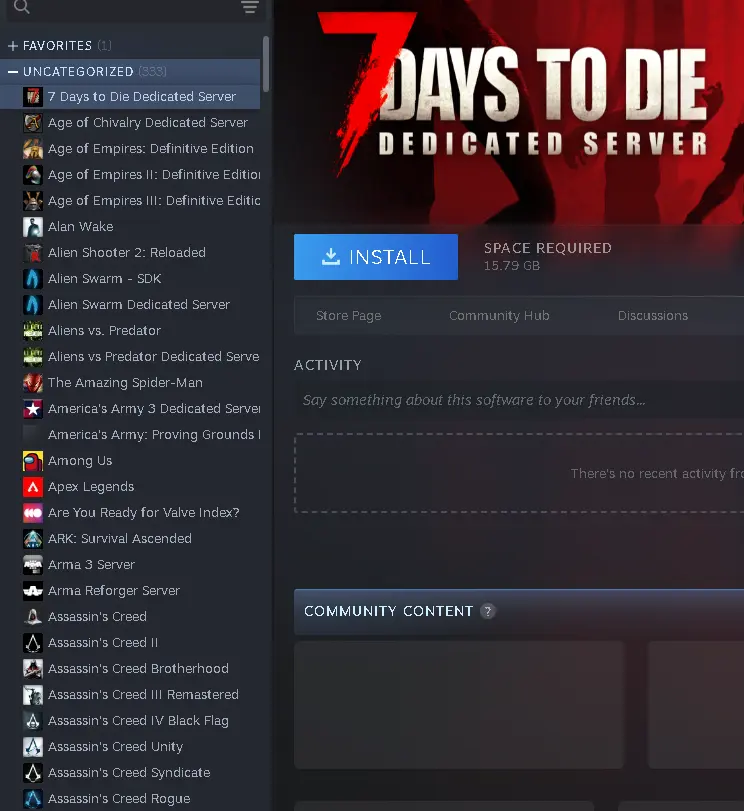This screenshot has height=811, width=744.
Task: Select Assassin's Creed IV Black Flag entry
Action: click(130, 720)
